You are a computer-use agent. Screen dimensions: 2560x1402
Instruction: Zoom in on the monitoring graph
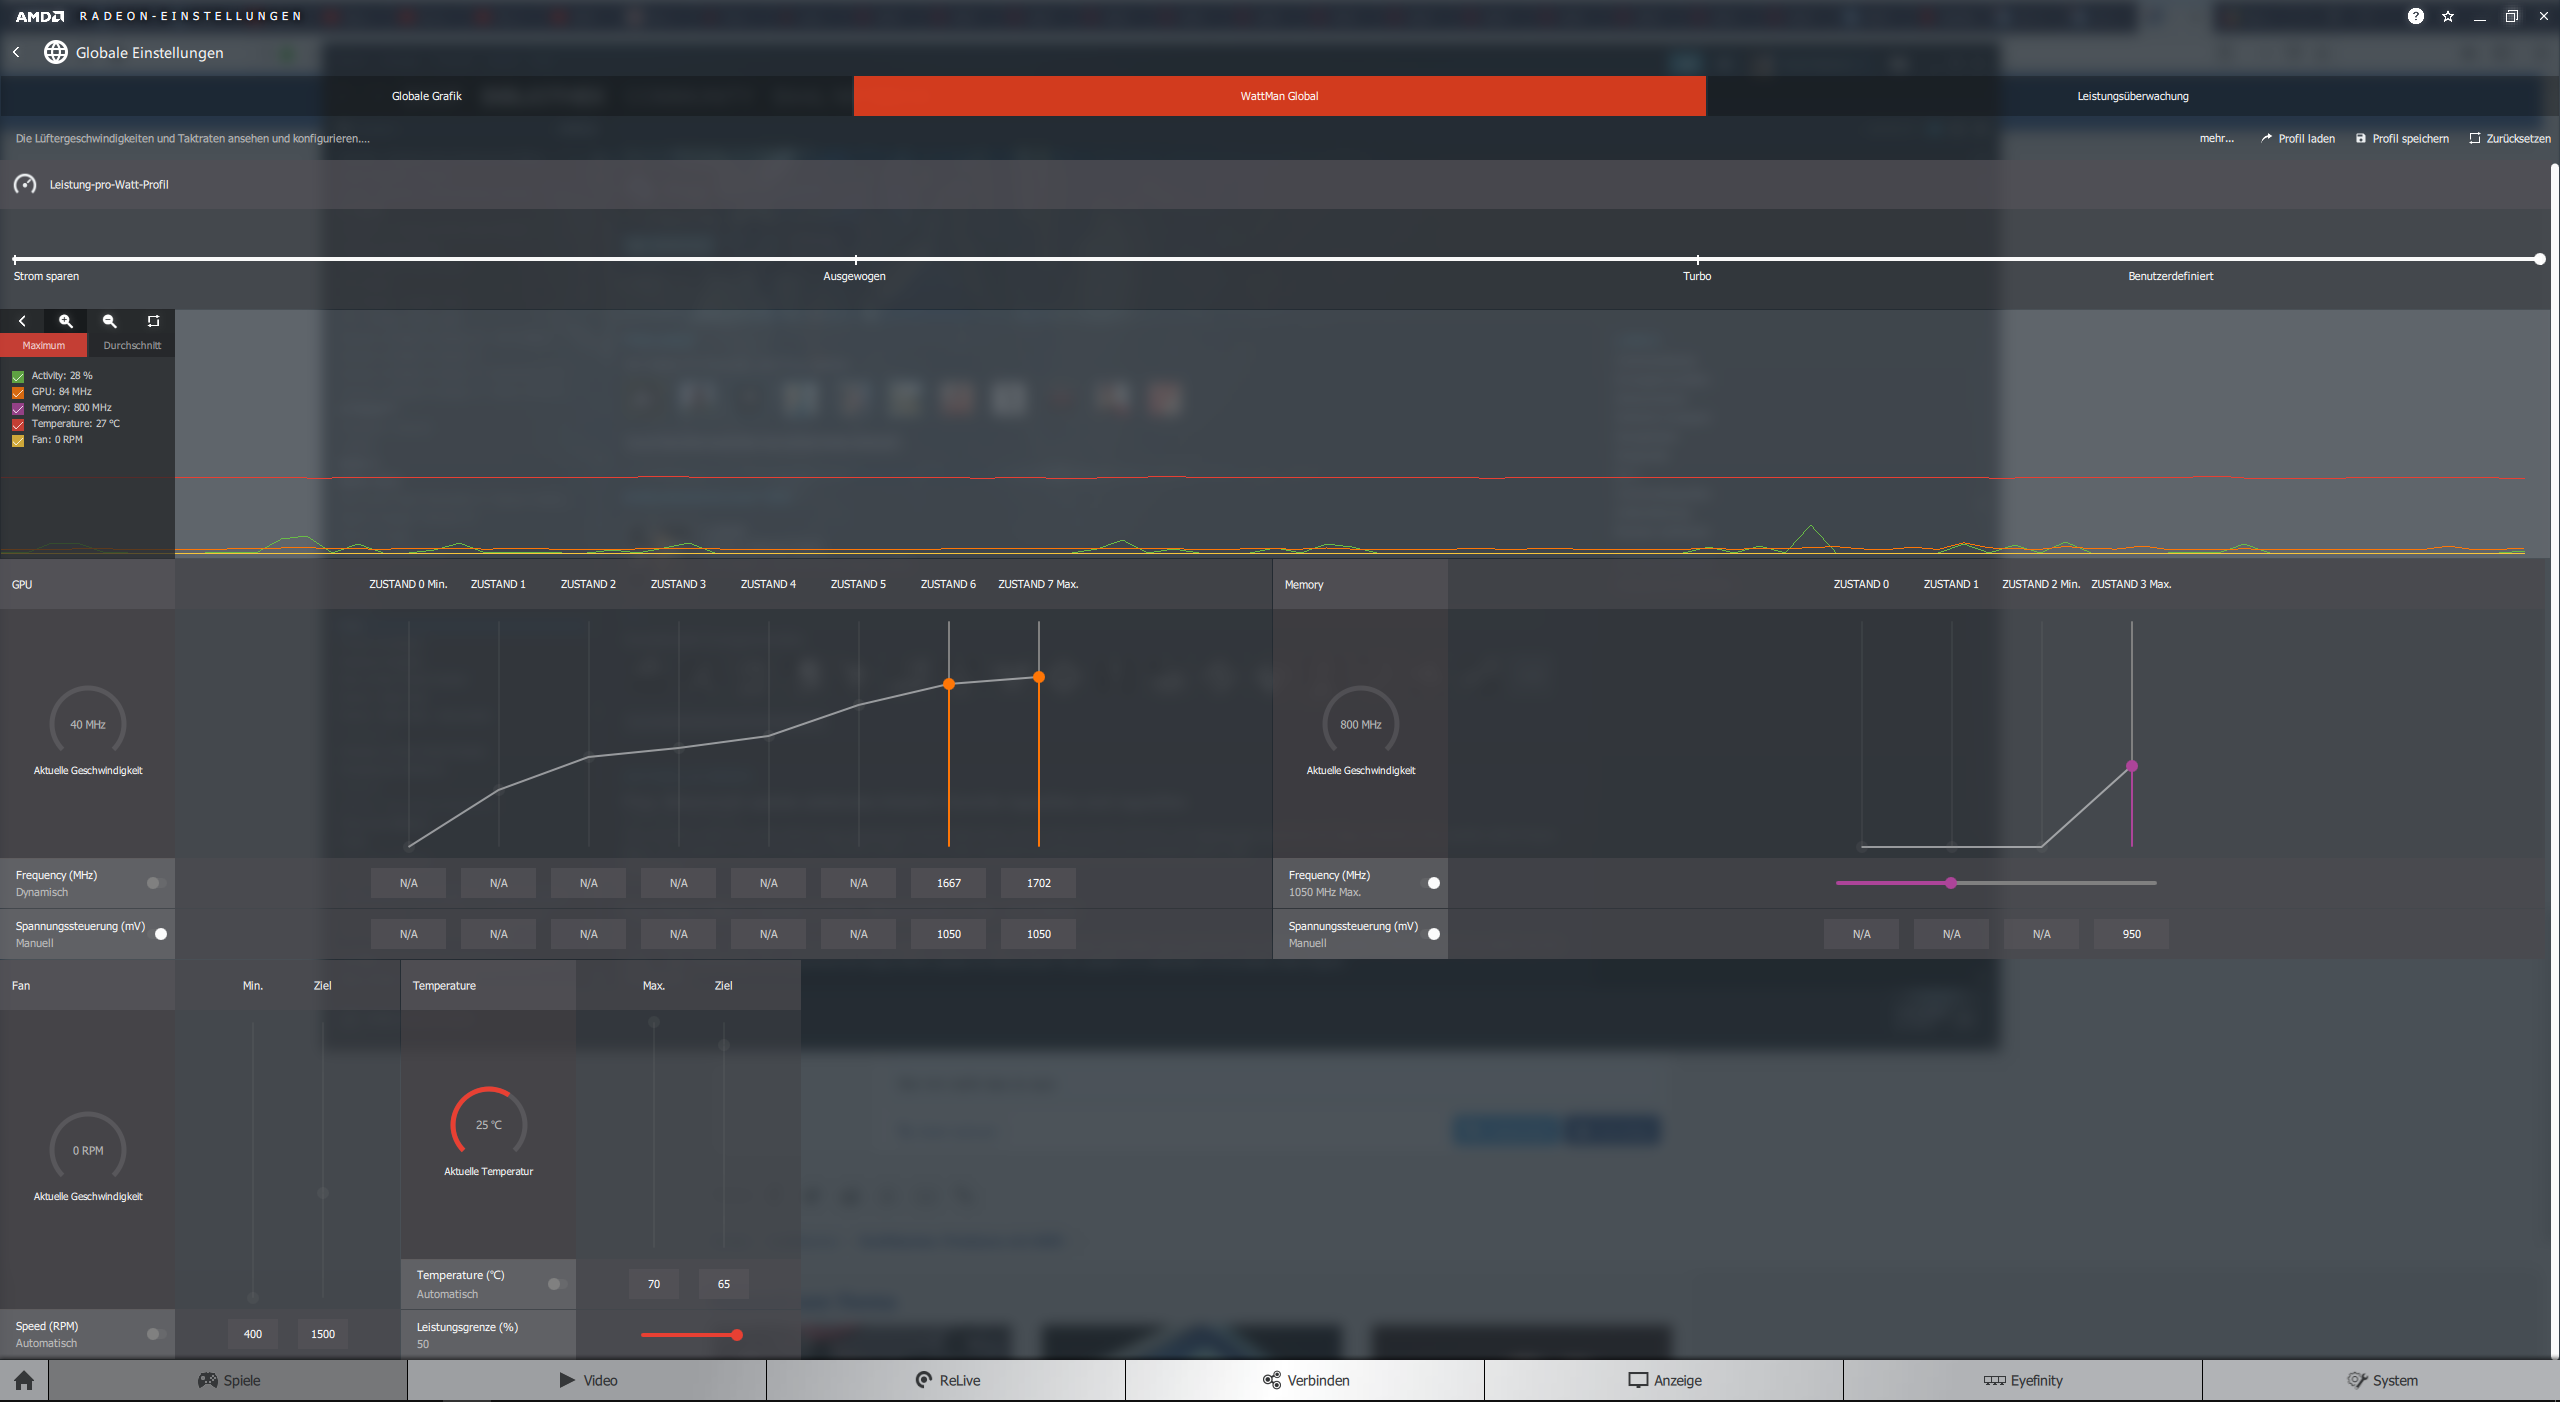point(66,321)
